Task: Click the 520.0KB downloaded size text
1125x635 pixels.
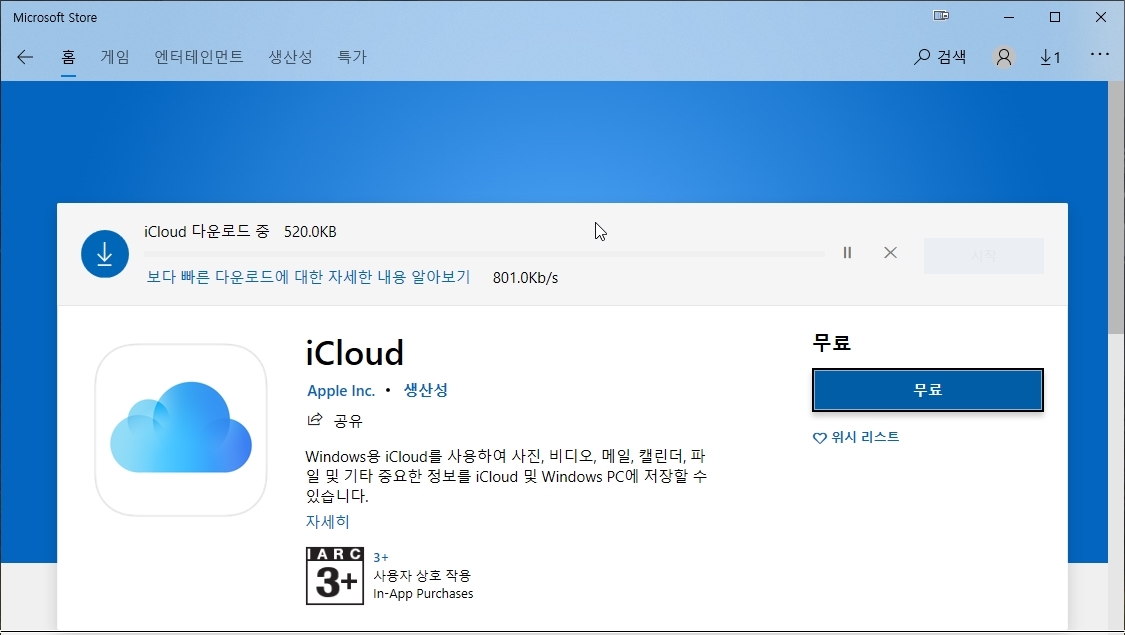Action: (x=310, y=232)
